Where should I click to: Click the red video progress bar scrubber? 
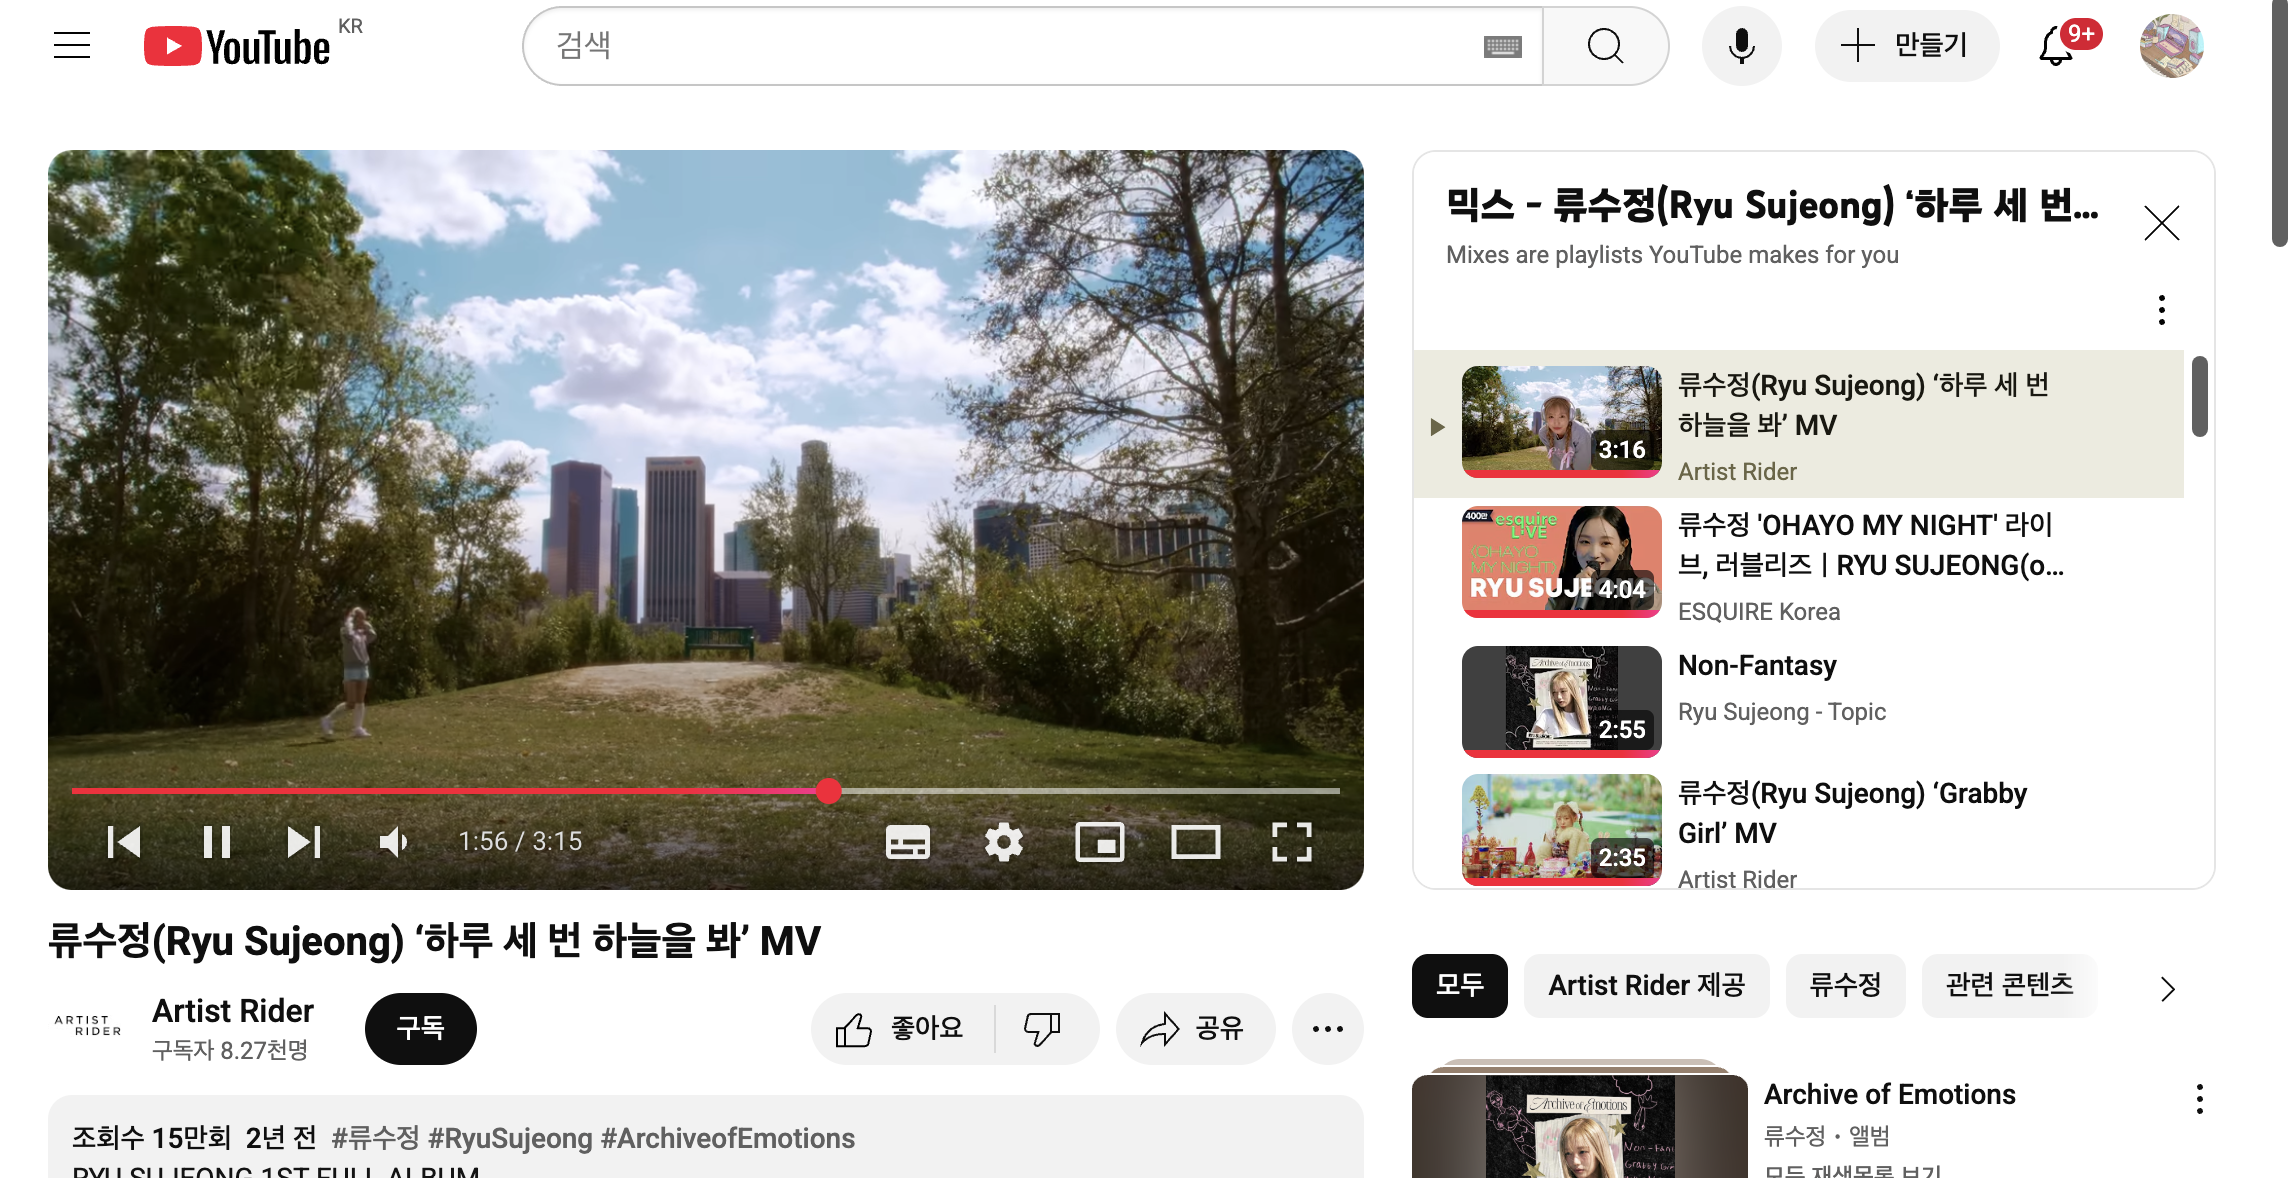pyautogui.click(x=828, y=791)
